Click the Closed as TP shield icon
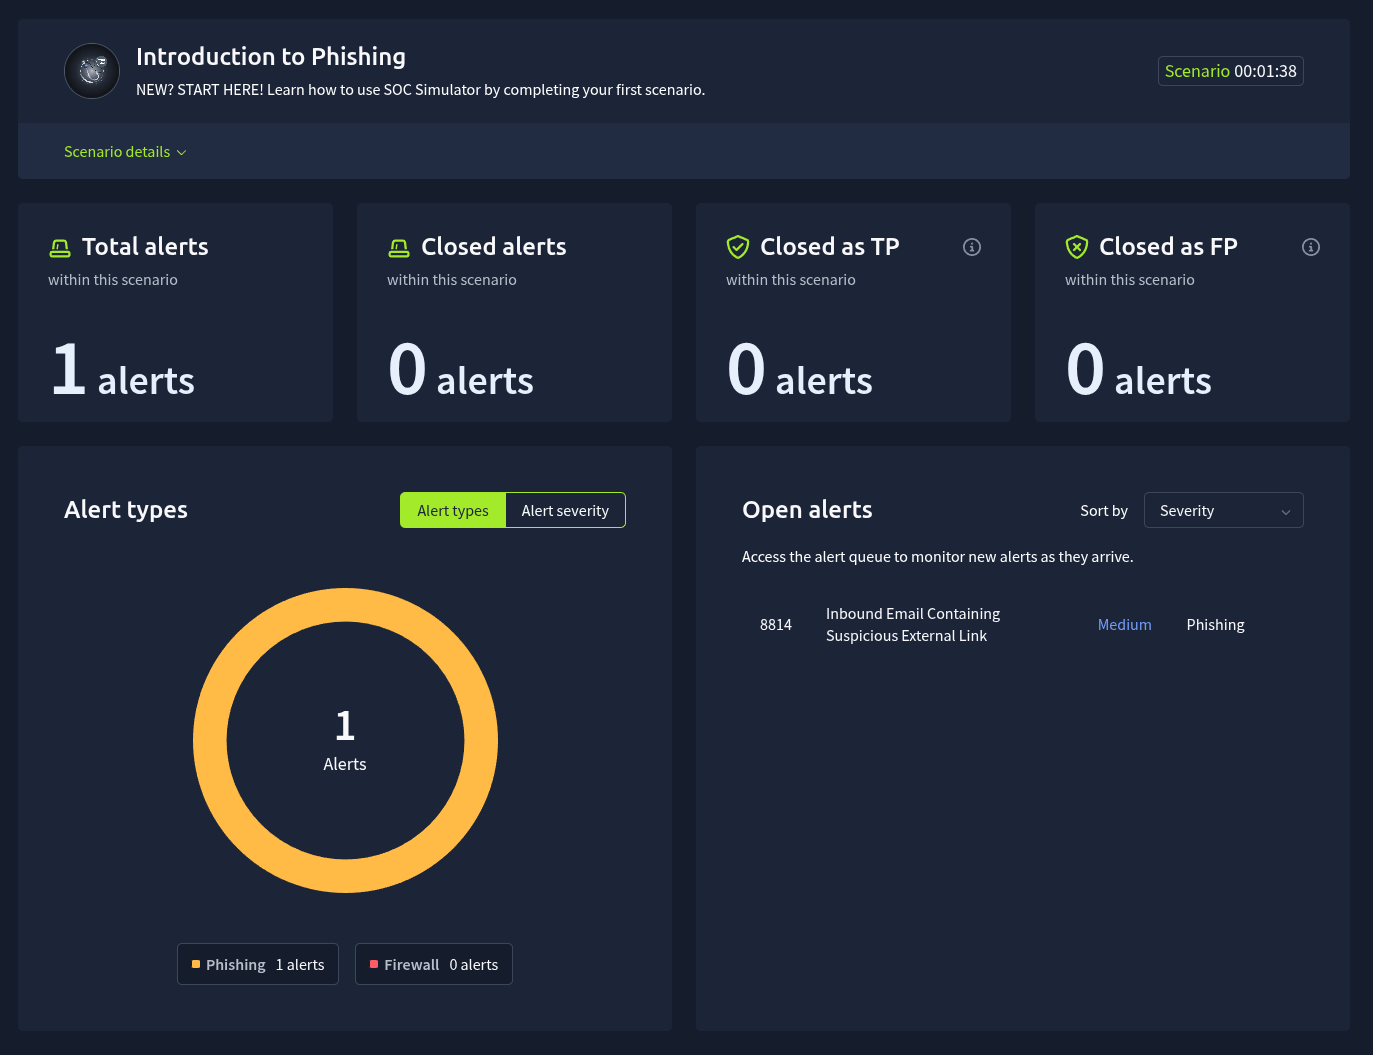 [x=738, y=247]
